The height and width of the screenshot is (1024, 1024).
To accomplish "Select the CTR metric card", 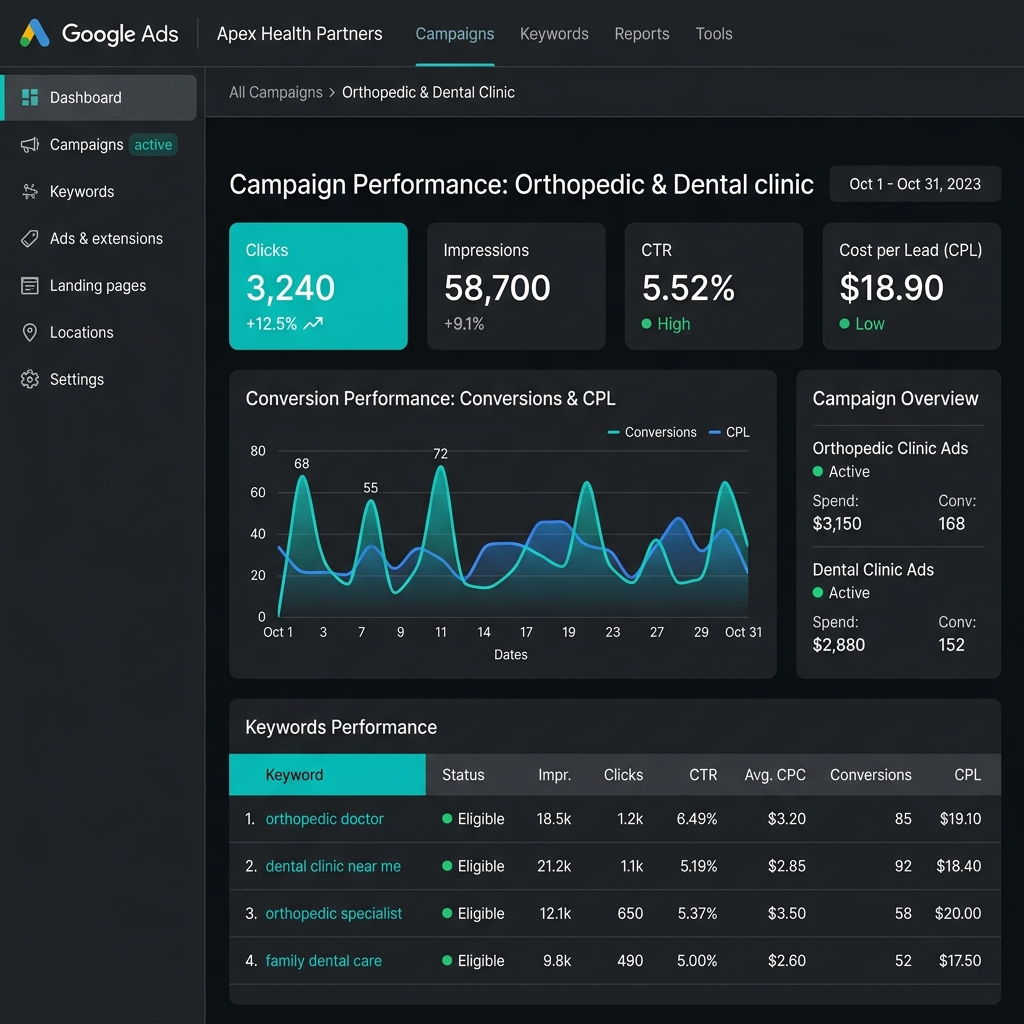I will [x=714, y=286].
